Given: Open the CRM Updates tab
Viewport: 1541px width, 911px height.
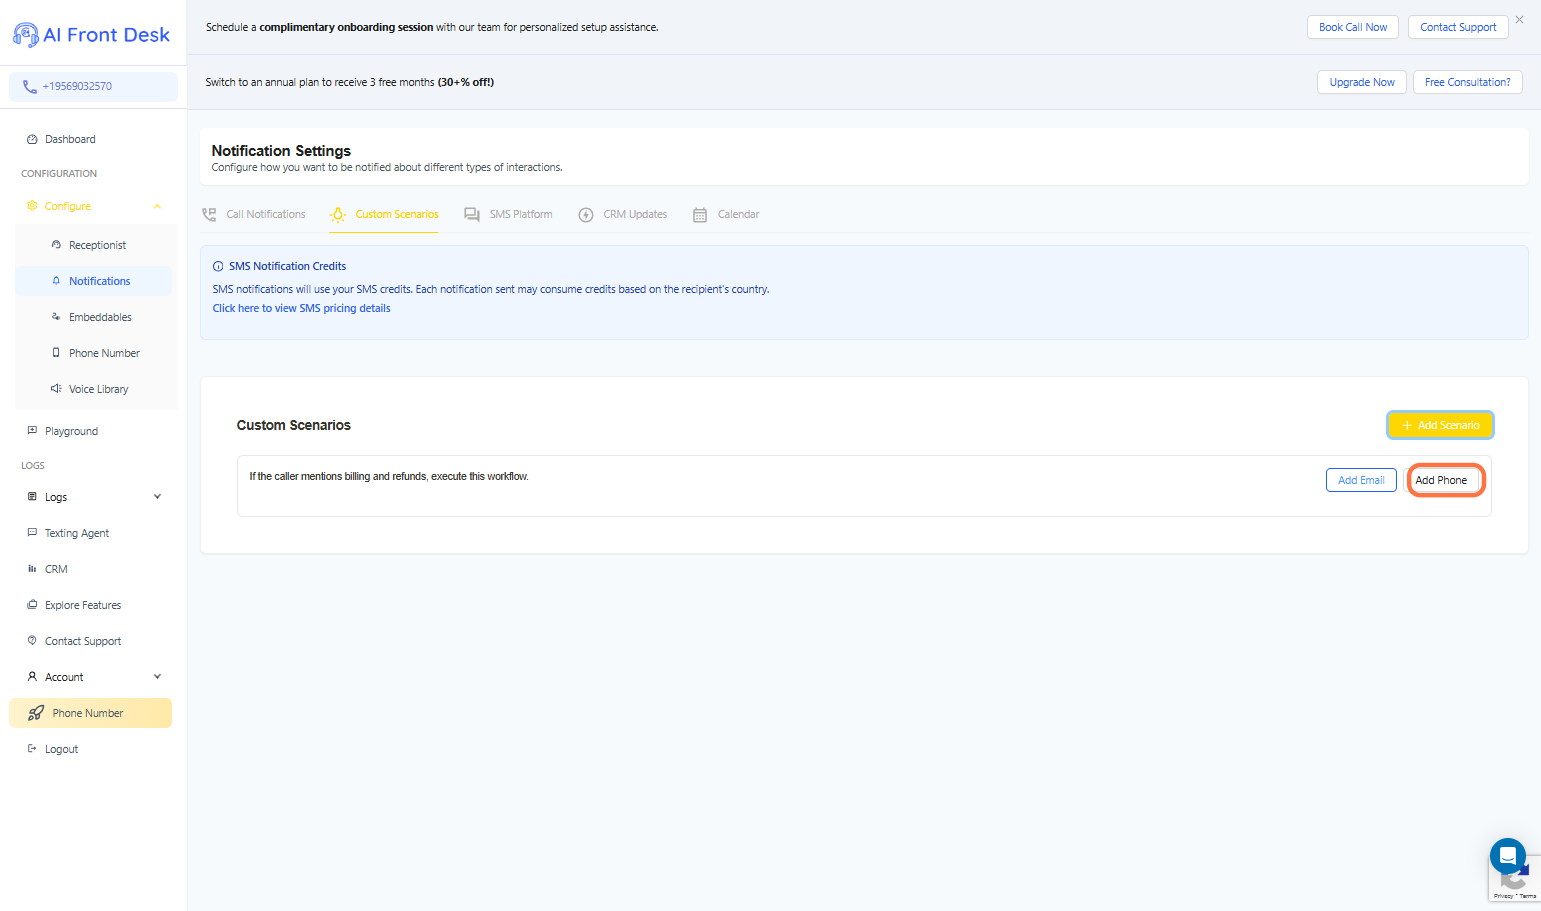Looking at the screenshot, I should (x=623, y=215).
